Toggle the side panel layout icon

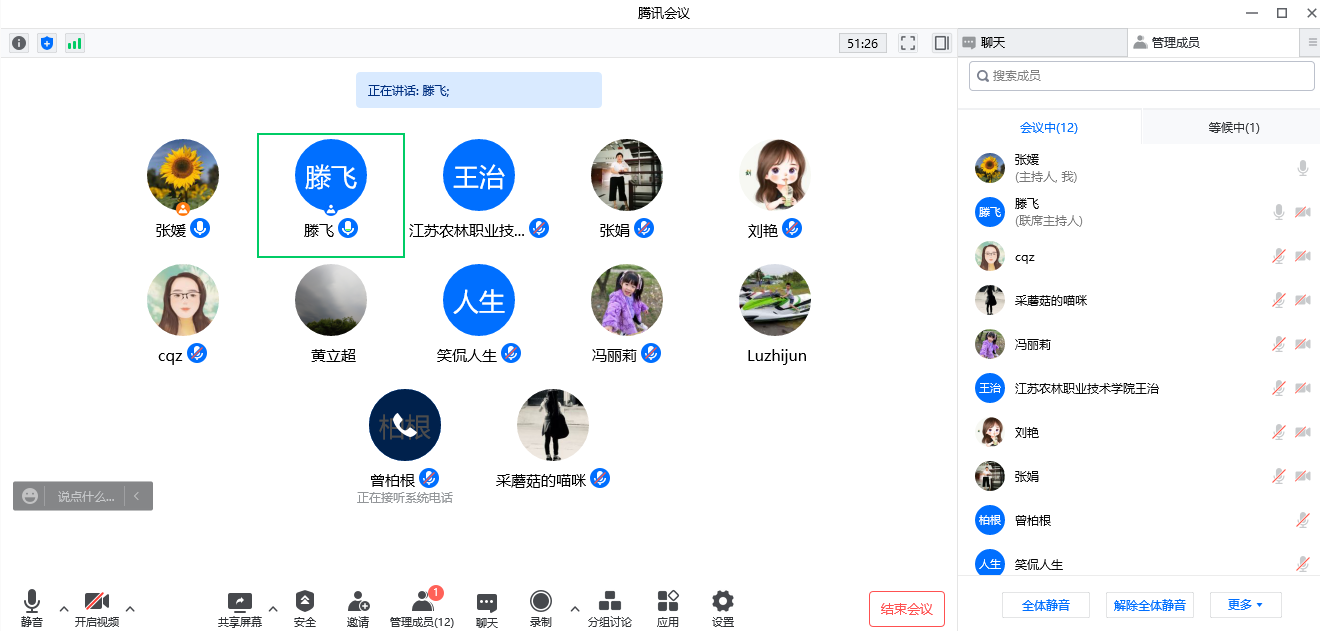point(941,43)
